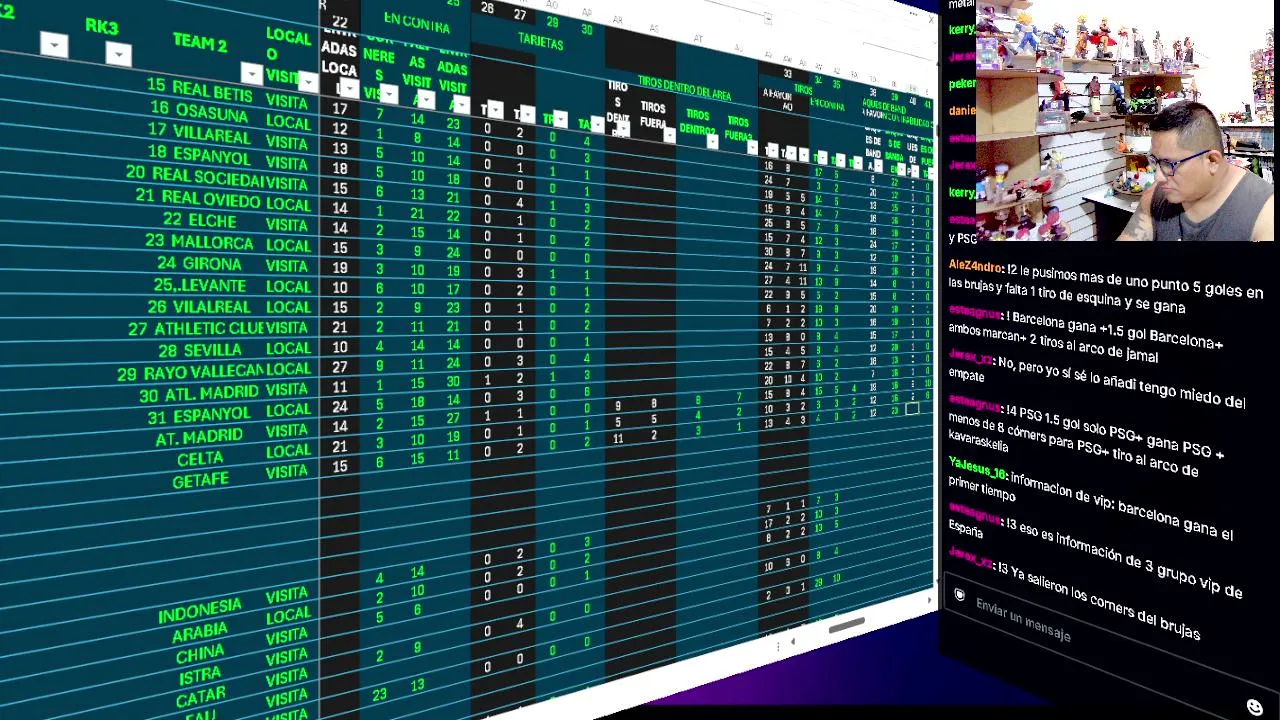Grab the spreadsheet horizontal scrollbar thumb

[x=846, y=625]
